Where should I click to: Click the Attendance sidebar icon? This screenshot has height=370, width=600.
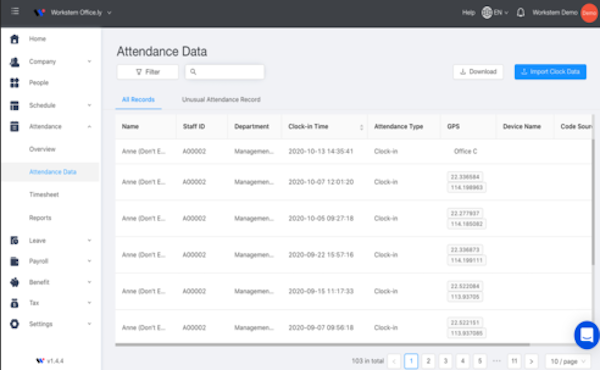15,127
